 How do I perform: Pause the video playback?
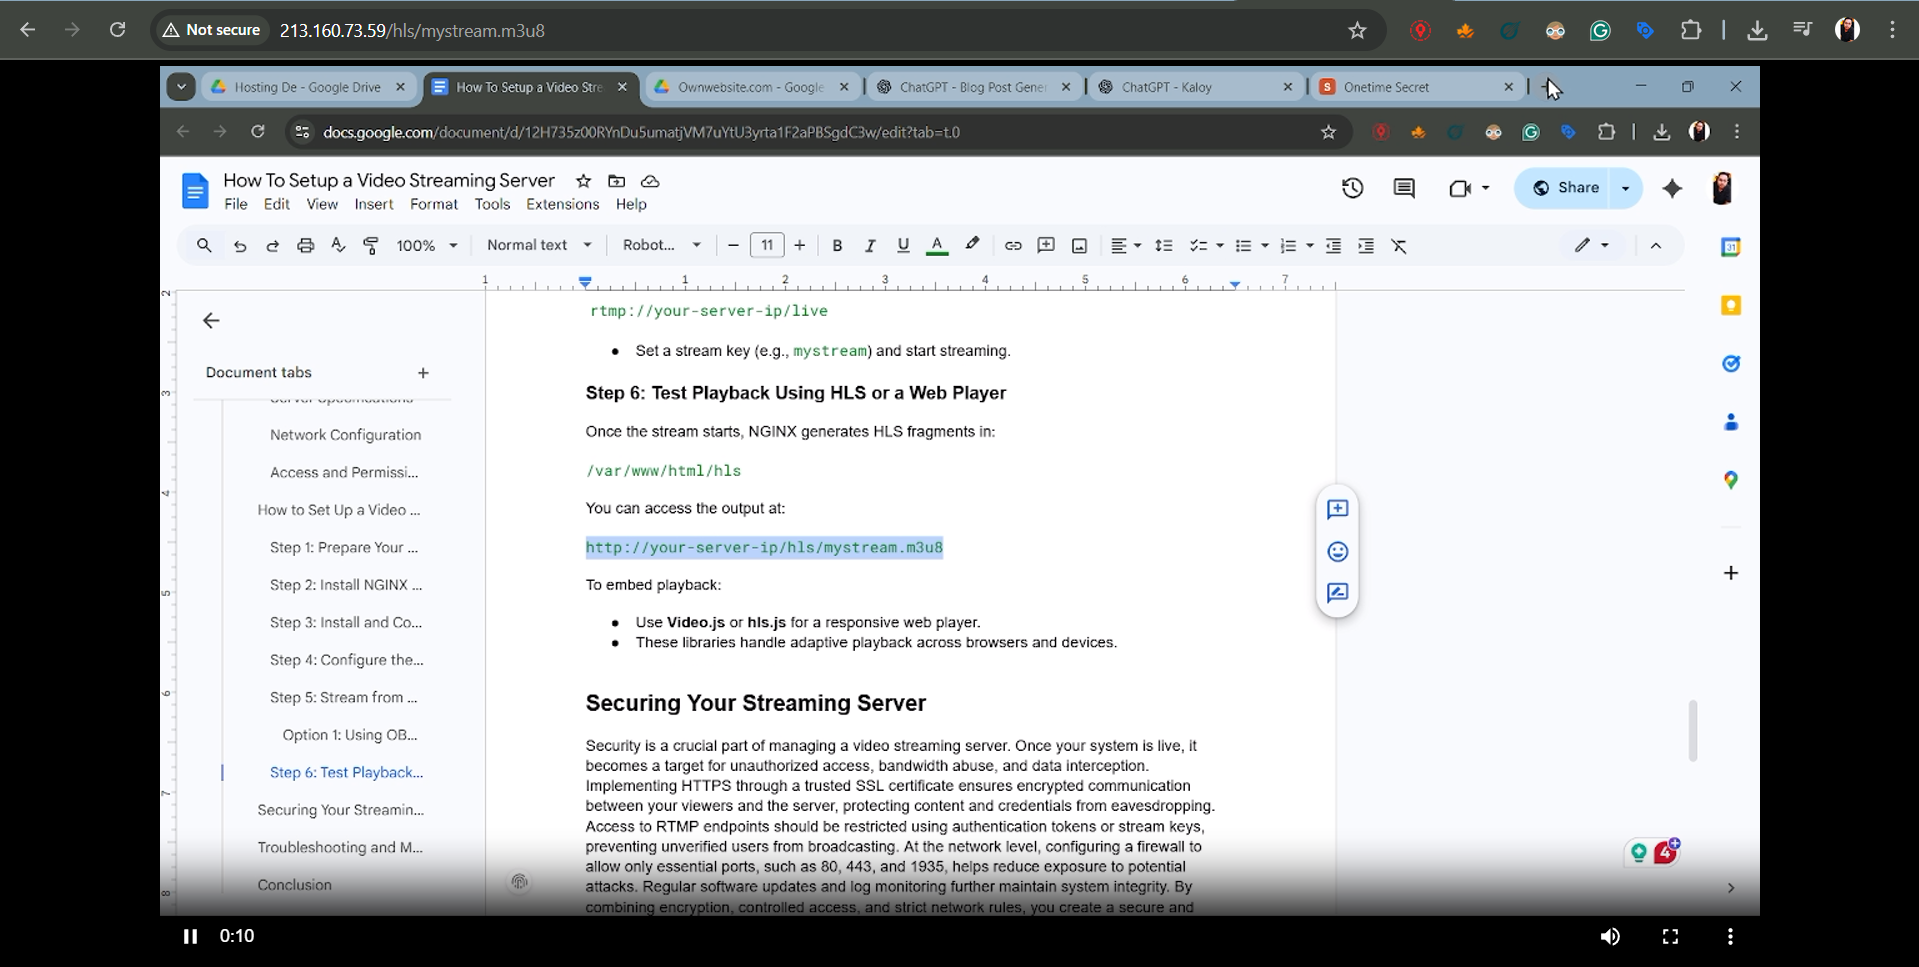coord(190,936)
